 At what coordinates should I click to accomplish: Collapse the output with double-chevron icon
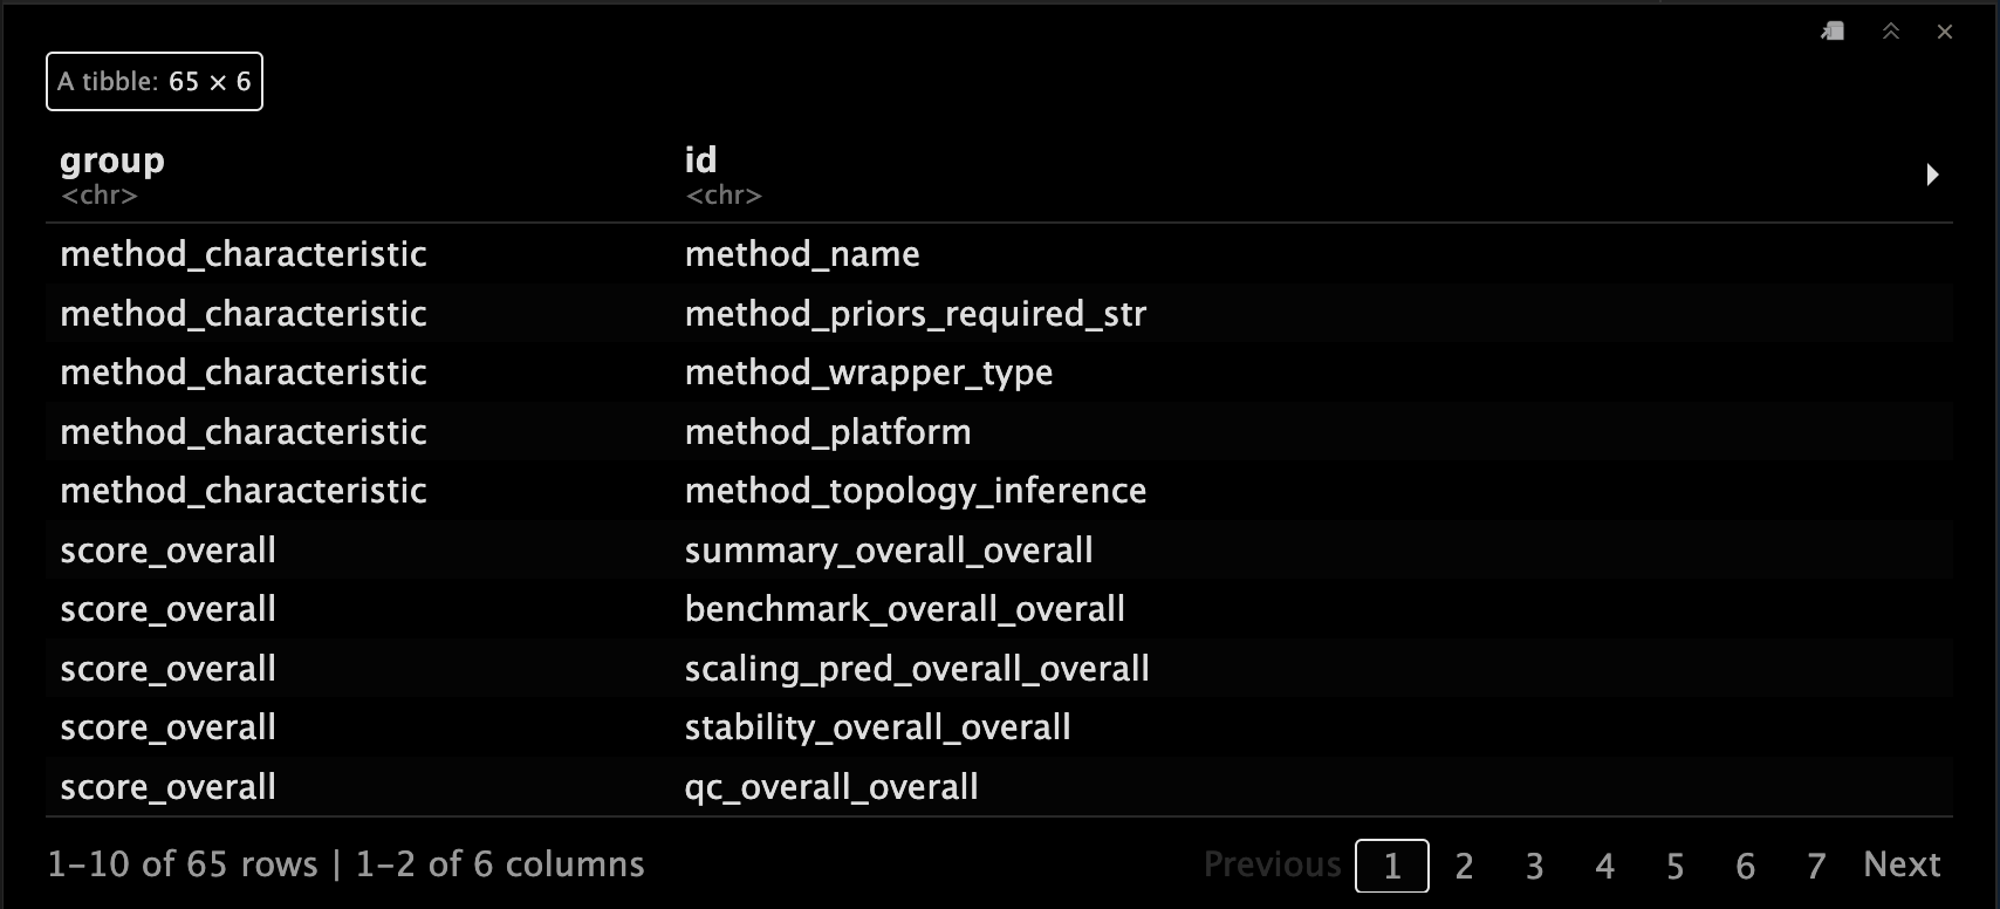tap(1891, 32)
